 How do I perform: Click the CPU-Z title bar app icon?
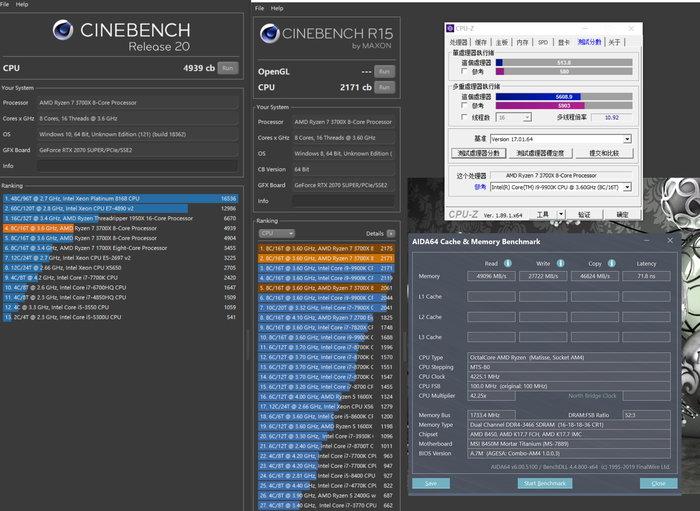pyautogui.click(x=450, y=29)
